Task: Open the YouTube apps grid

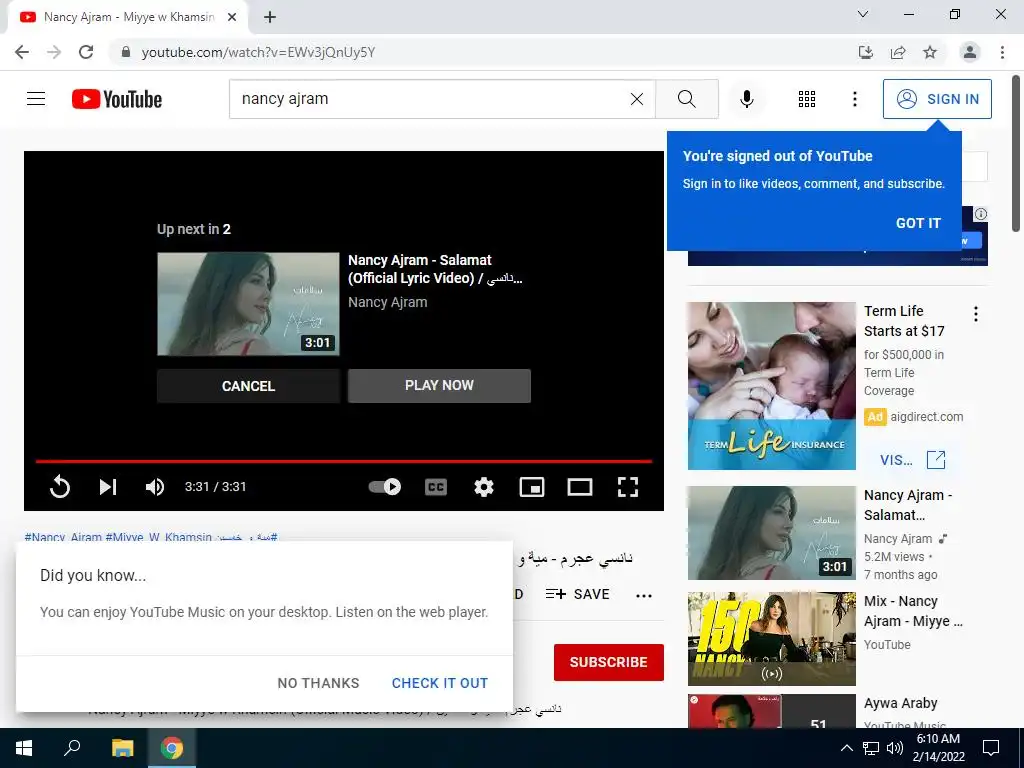Action: tap(807, 99)
